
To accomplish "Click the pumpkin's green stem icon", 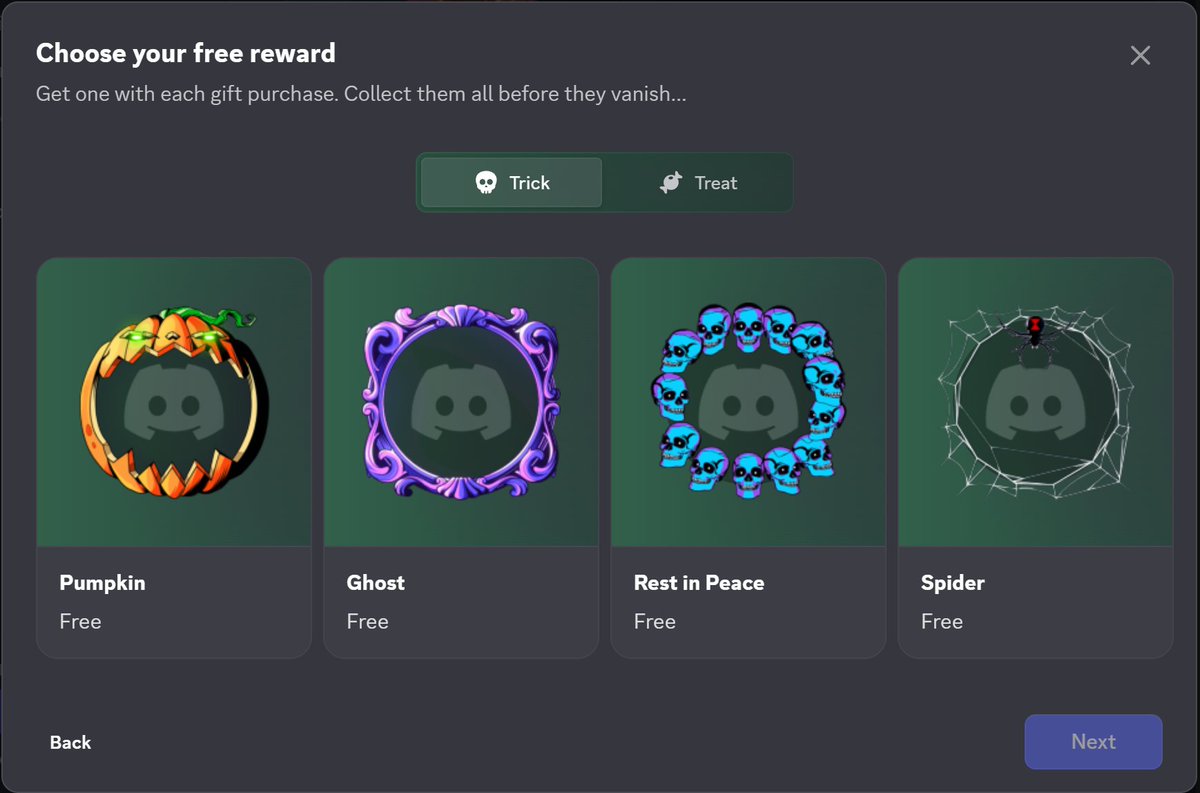I will (x=220, y=318).
